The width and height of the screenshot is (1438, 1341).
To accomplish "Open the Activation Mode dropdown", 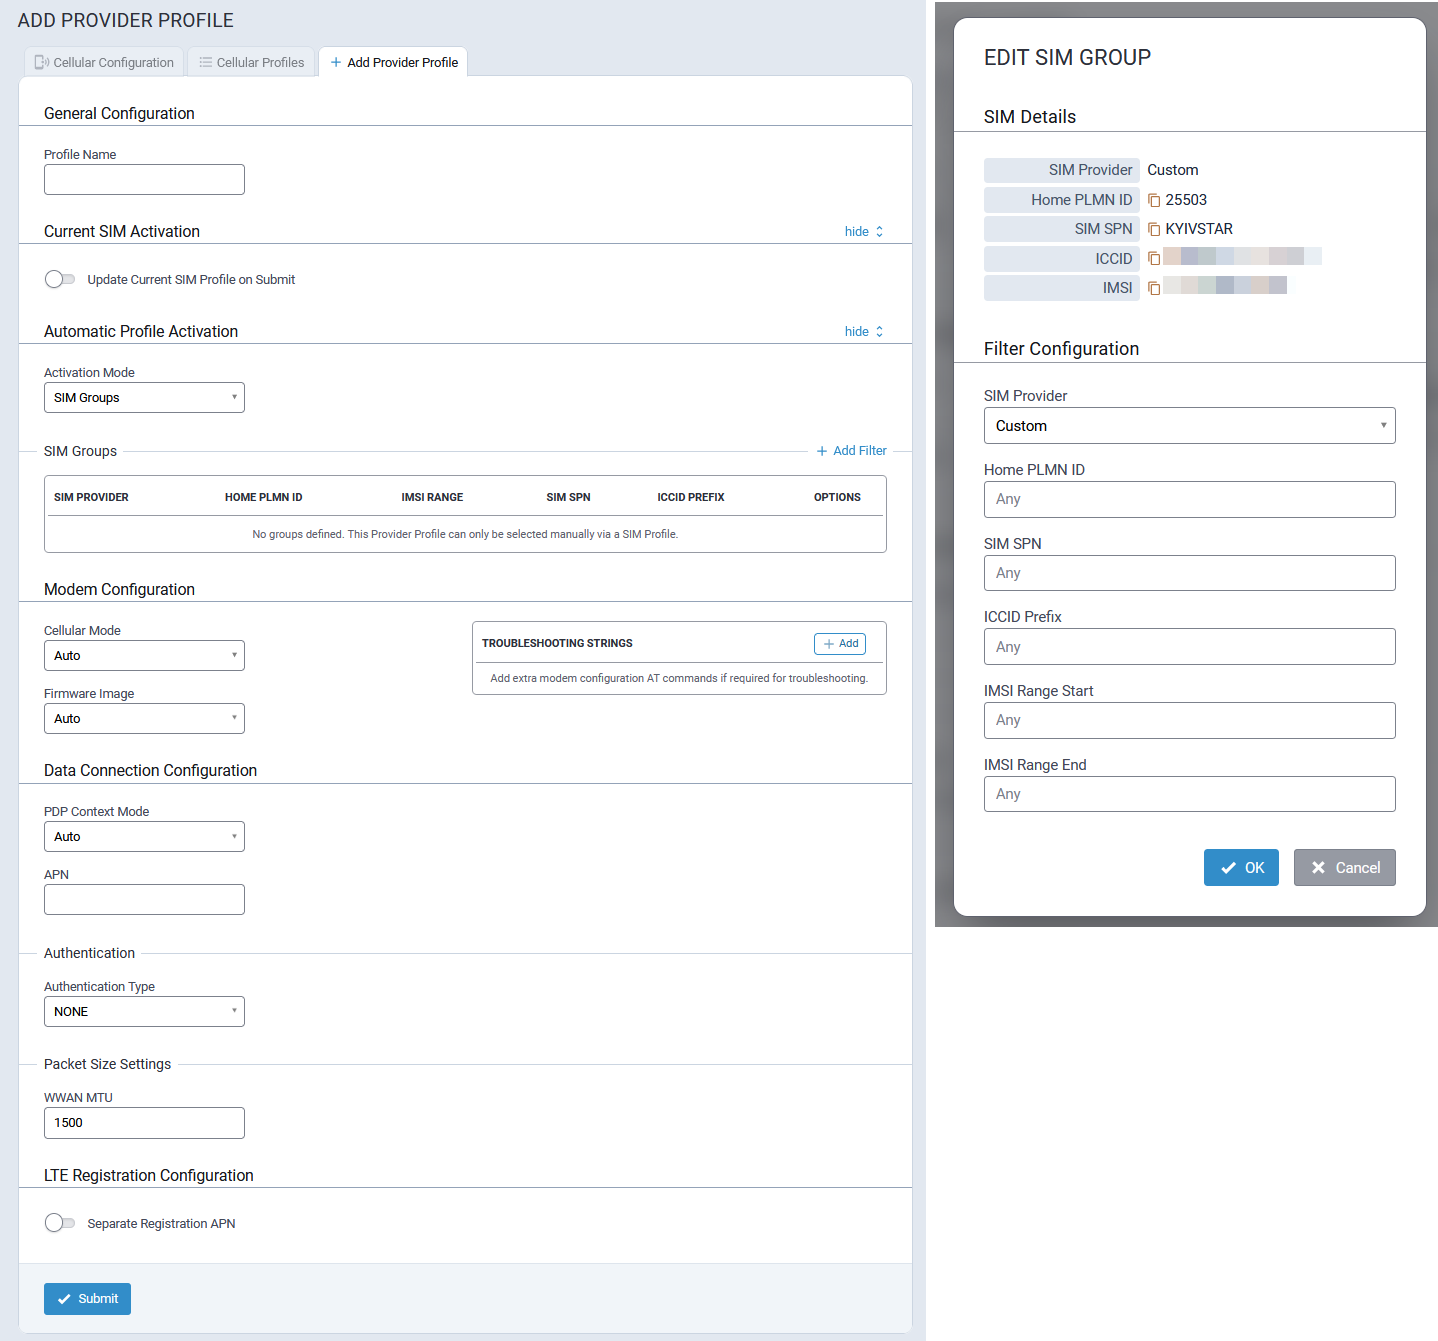I will point(144,398).
